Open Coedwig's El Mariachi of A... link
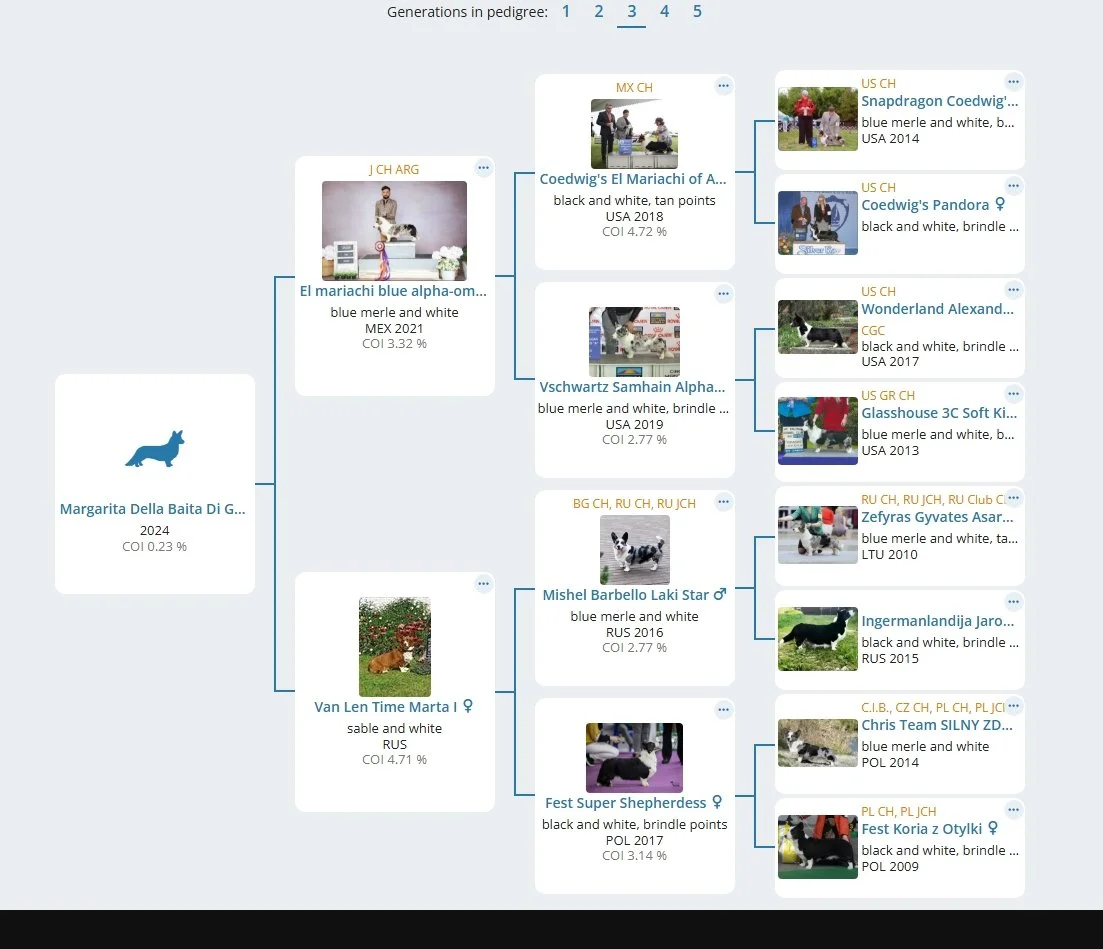 pos(633,179)
